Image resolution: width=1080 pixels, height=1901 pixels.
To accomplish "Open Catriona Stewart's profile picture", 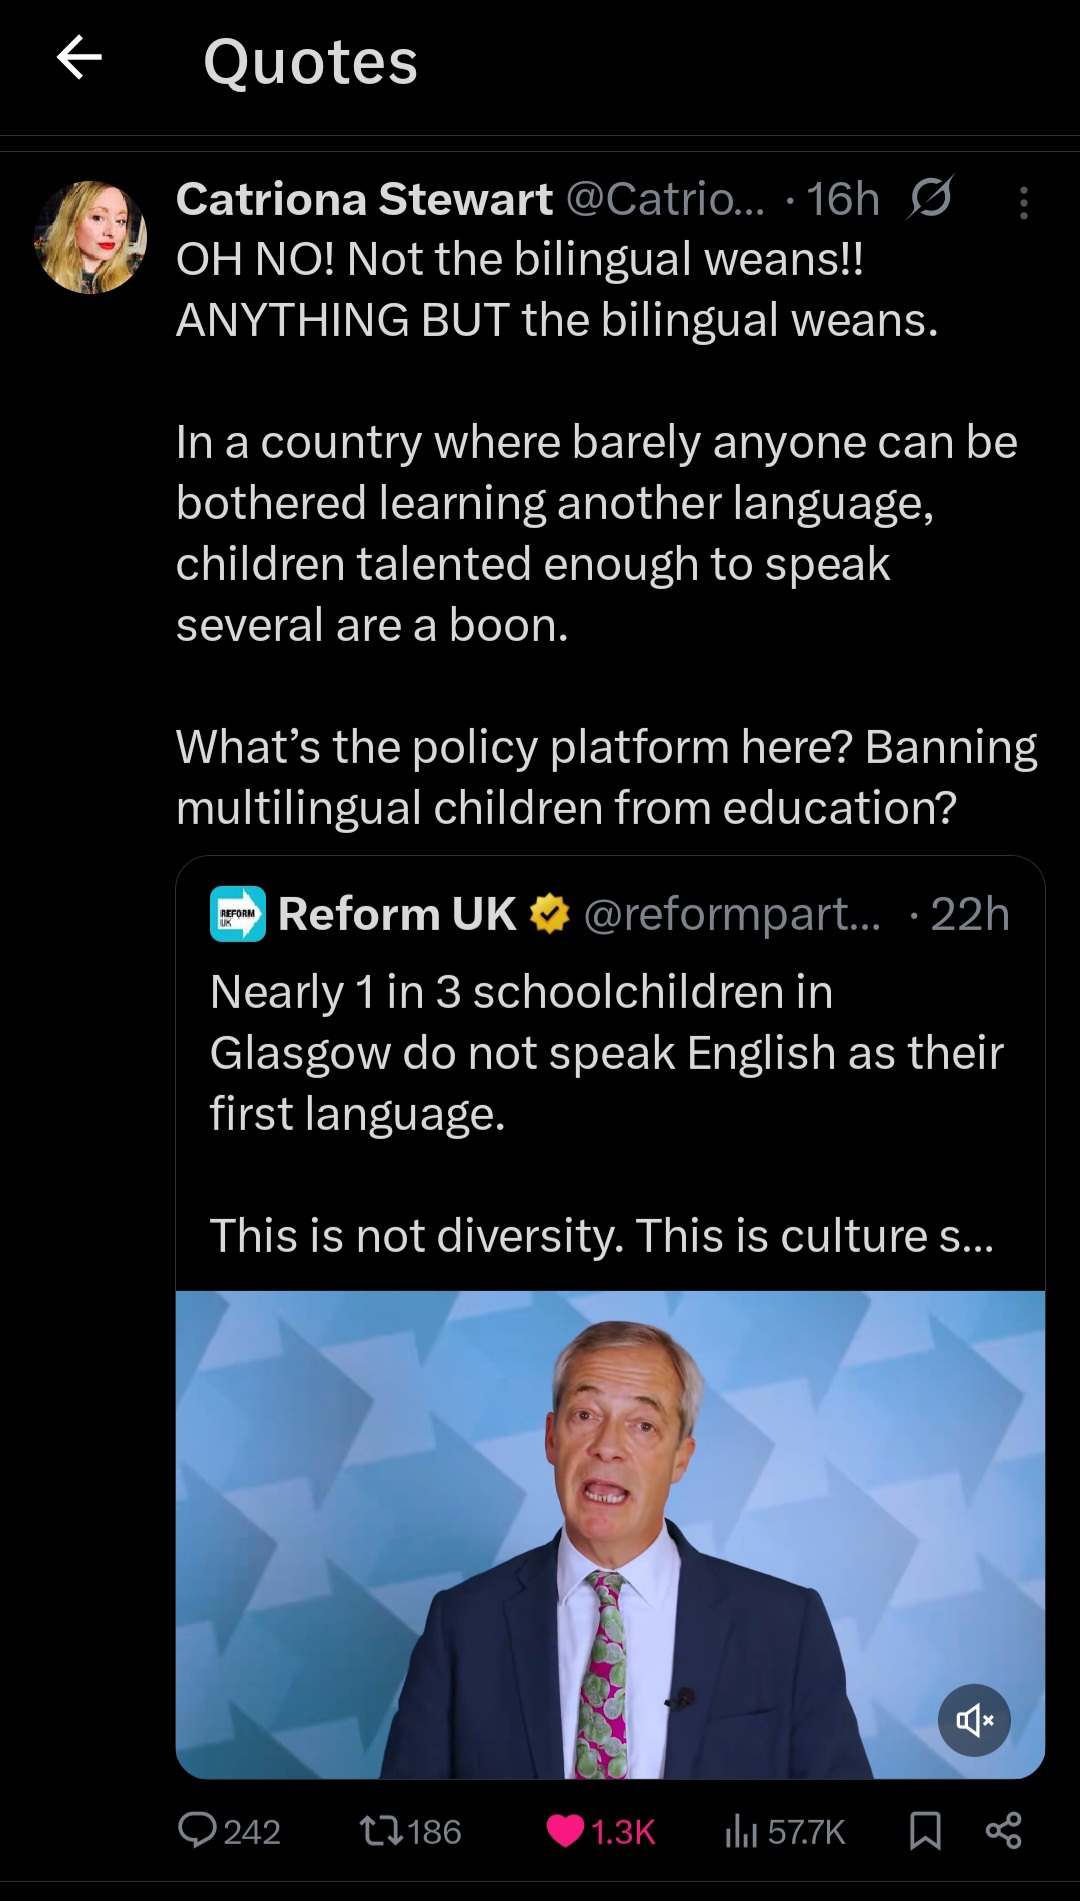I will point(90,237).
